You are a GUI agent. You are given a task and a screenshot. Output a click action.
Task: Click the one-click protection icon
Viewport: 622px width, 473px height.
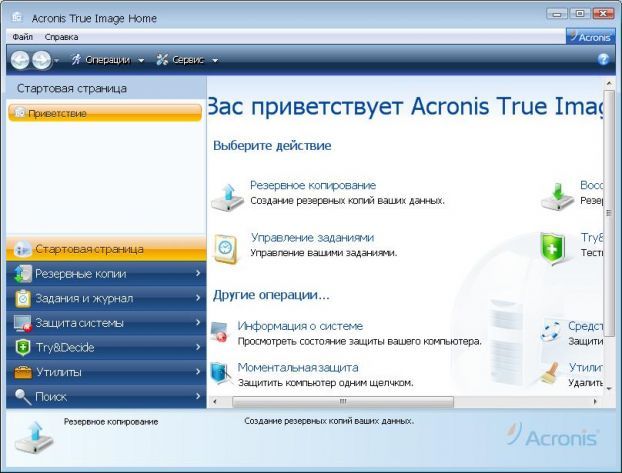click(x=220, y=373)
